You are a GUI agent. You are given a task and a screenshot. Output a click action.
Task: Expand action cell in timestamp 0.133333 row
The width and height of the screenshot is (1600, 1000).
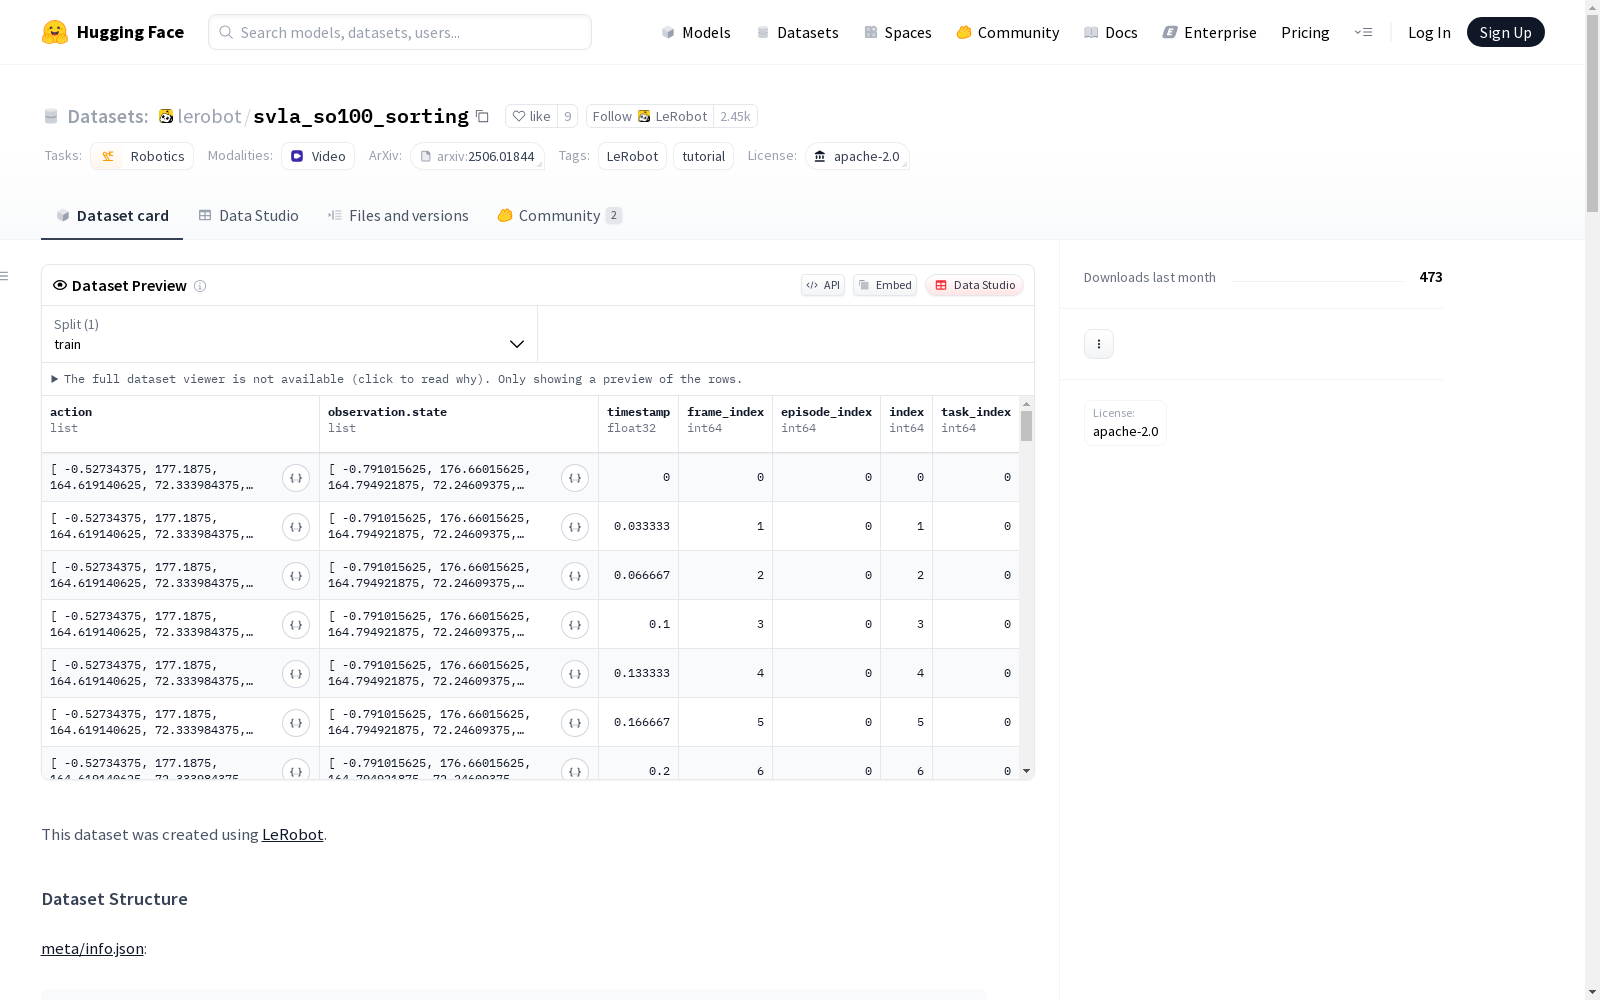click(x=296, y=674)
